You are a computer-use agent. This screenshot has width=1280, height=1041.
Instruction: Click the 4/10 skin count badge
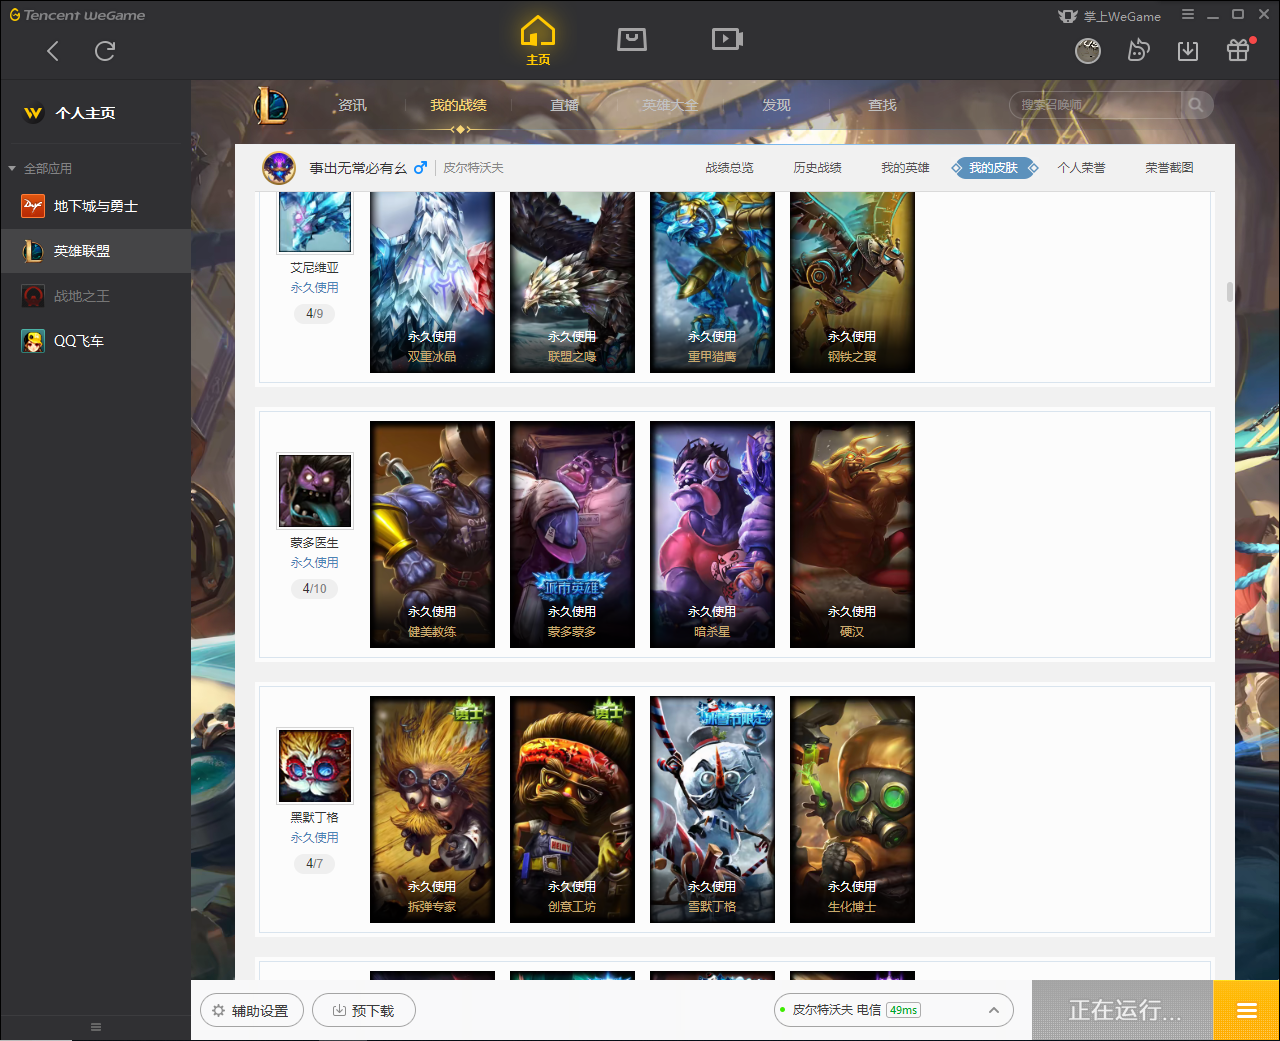coord(315,589)
